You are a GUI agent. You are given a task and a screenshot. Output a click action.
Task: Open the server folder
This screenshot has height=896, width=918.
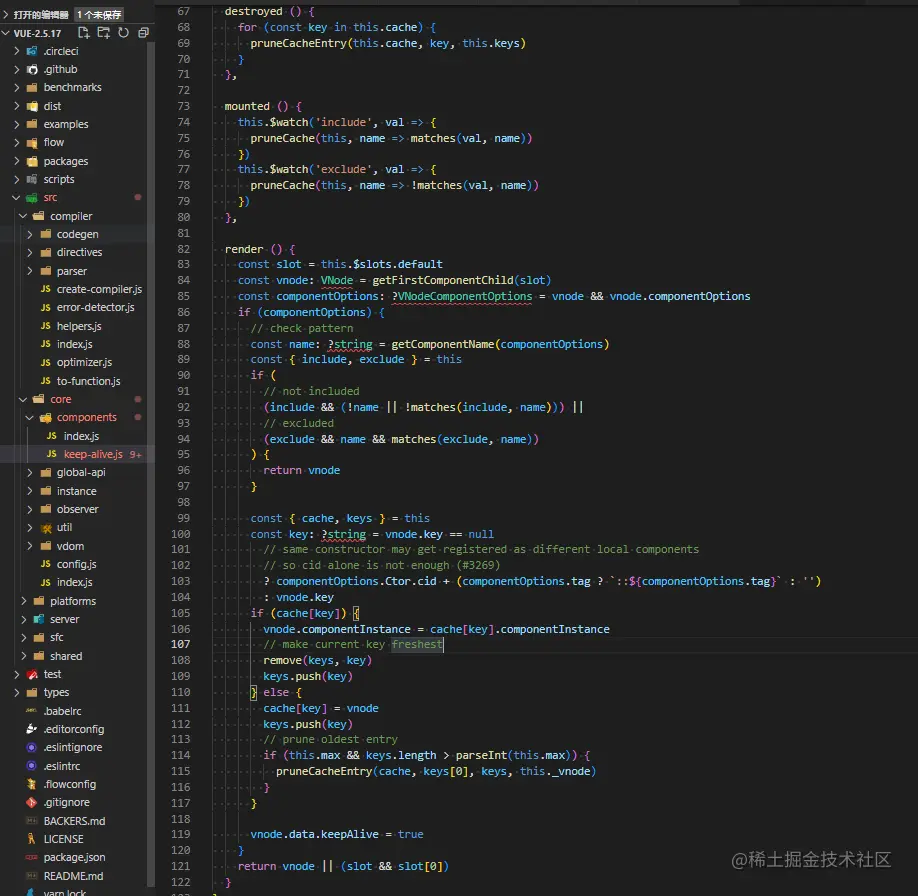click(64, 620)
